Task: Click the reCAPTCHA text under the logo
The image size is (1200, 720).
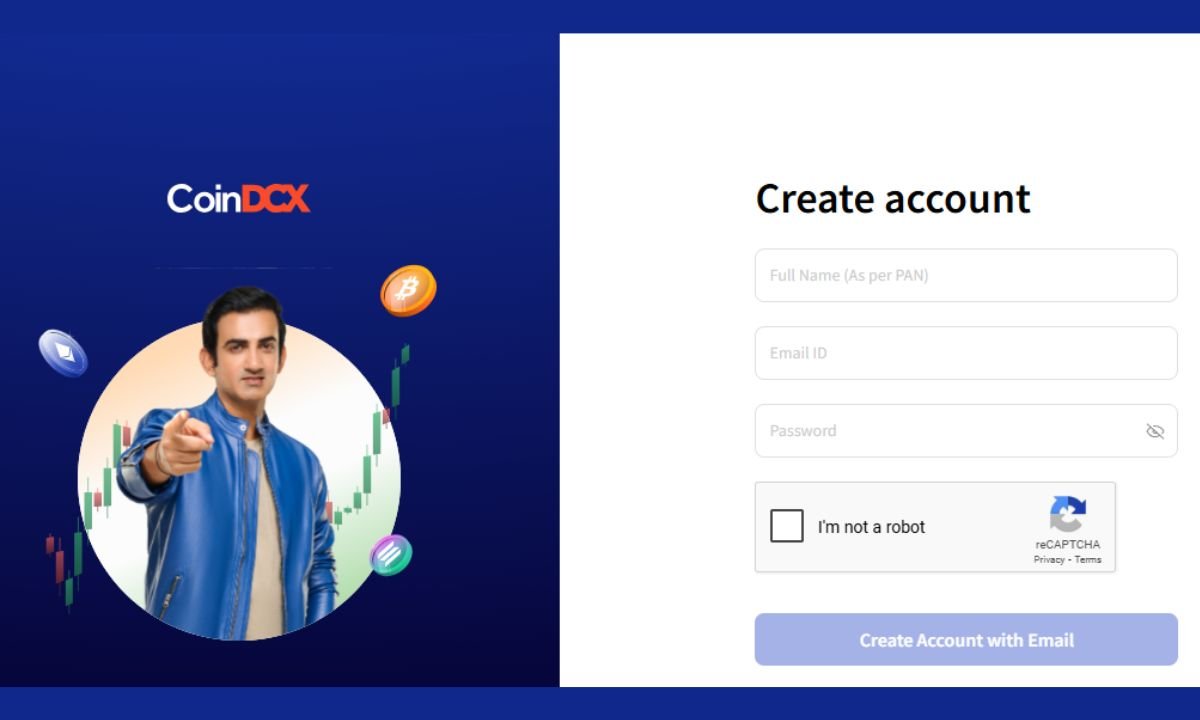Action: (1067, 545)
